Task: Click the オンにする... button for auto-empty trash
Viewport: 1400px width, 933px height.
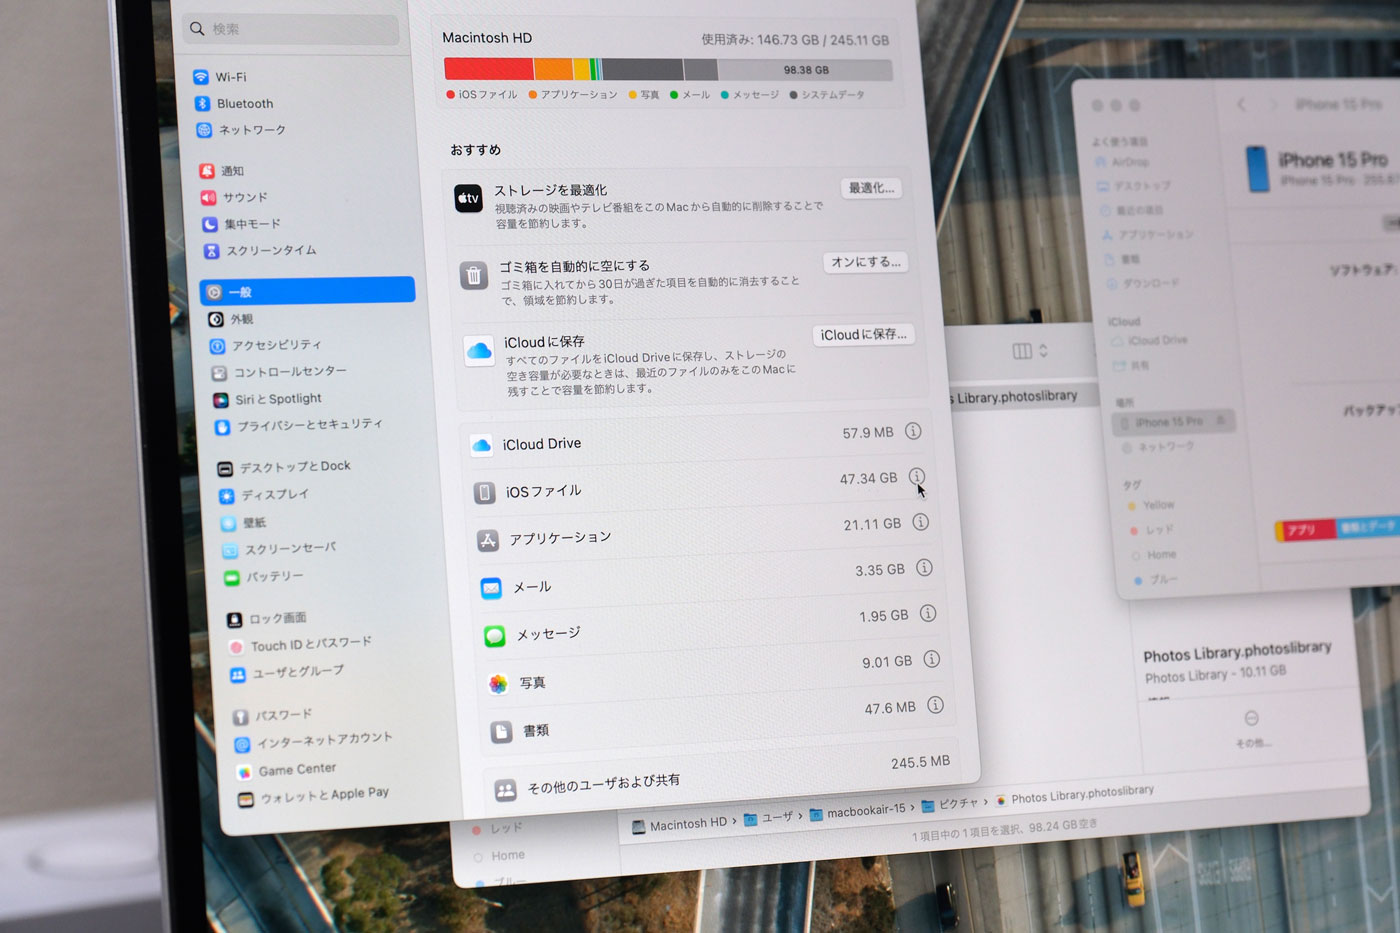Action: pos(866,262)
